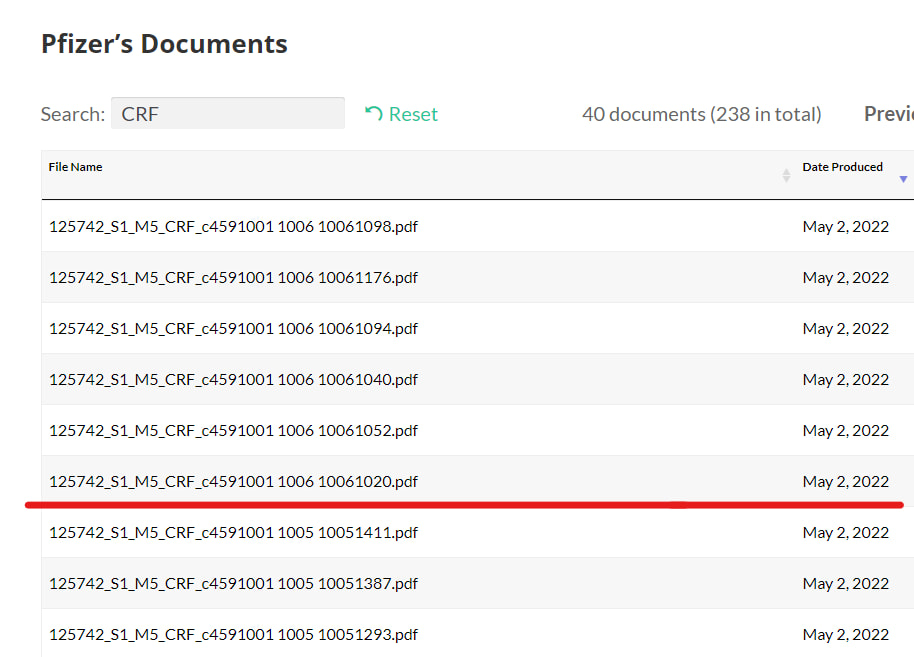This screenshot has height=657, width=914.
Task: Click the date in the 10051293.pdf row
Action: pyautogui.click(x=845, y=634)
